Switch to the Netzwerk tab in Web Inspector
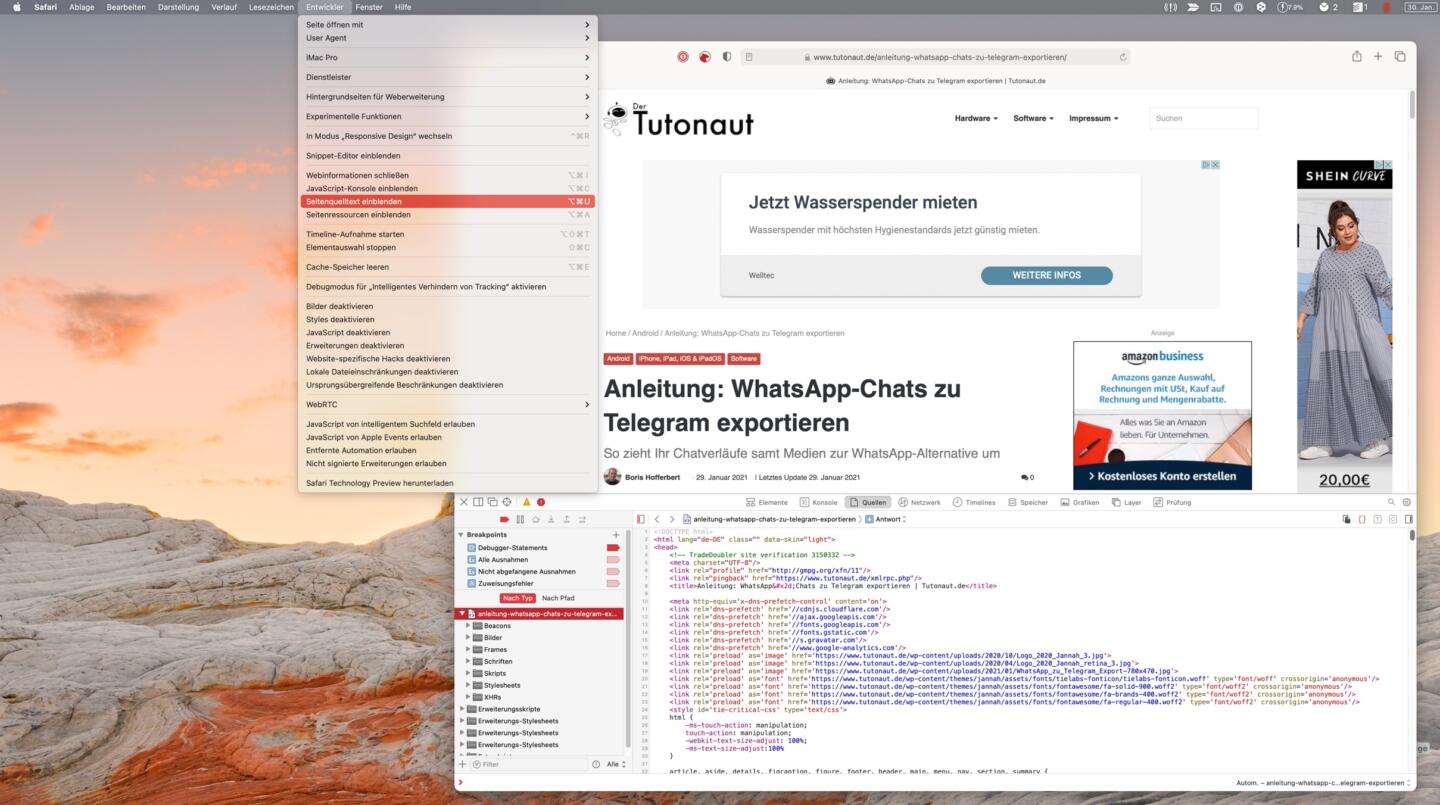1440x805 pixels. click(x=919, y=502)
